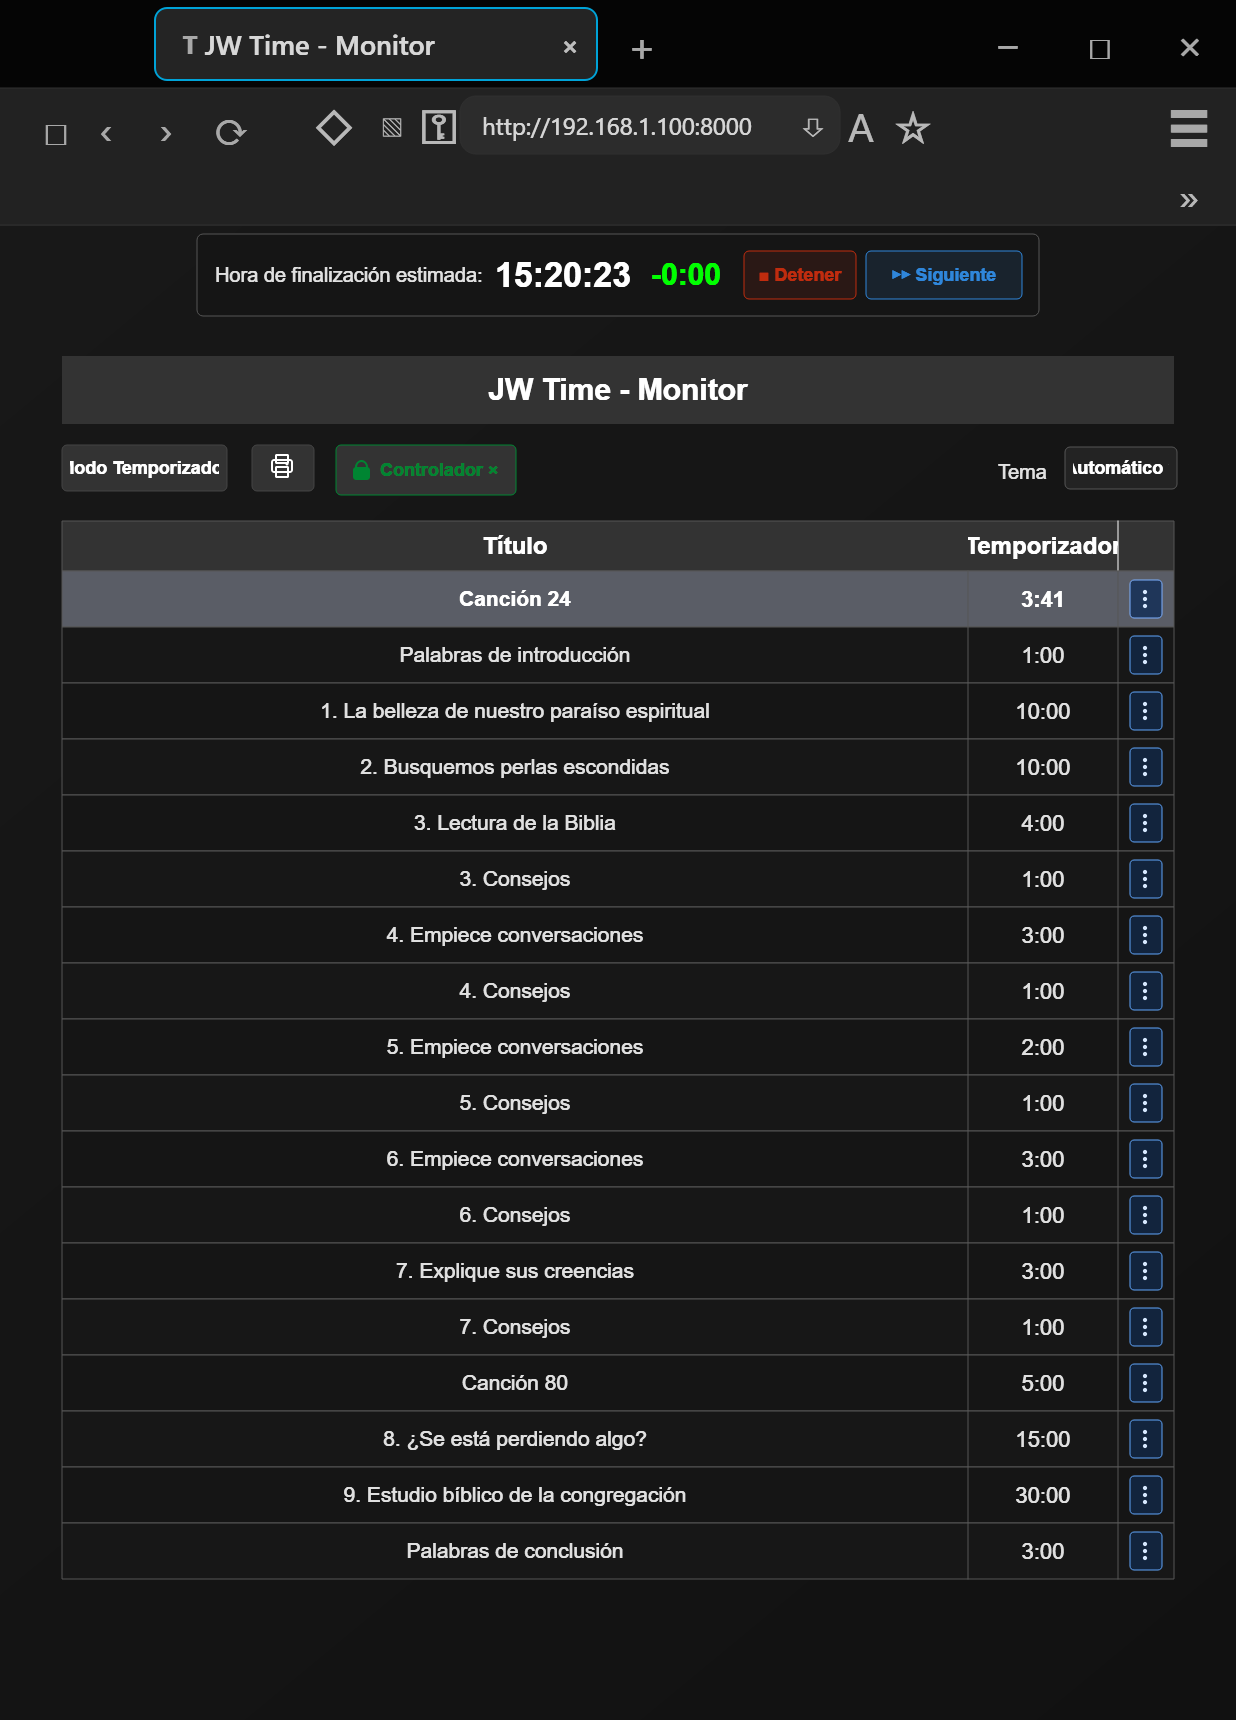Close the JW Time - Monitor tab
The width and height of the screenshot is (1236, 1720).
coord(570,47)
